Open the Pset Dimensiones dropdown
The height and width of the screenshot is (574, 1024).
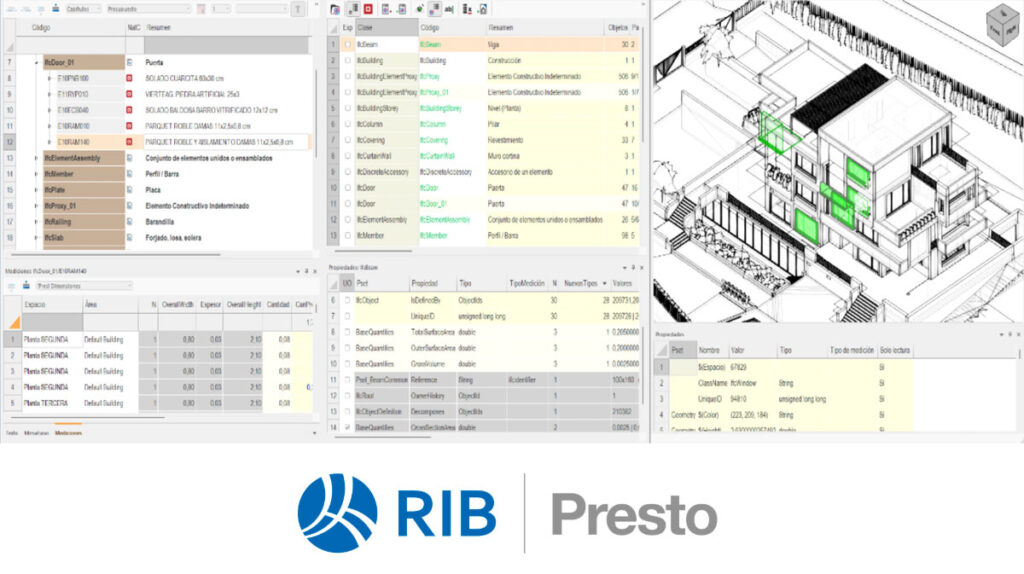point(84,286)
